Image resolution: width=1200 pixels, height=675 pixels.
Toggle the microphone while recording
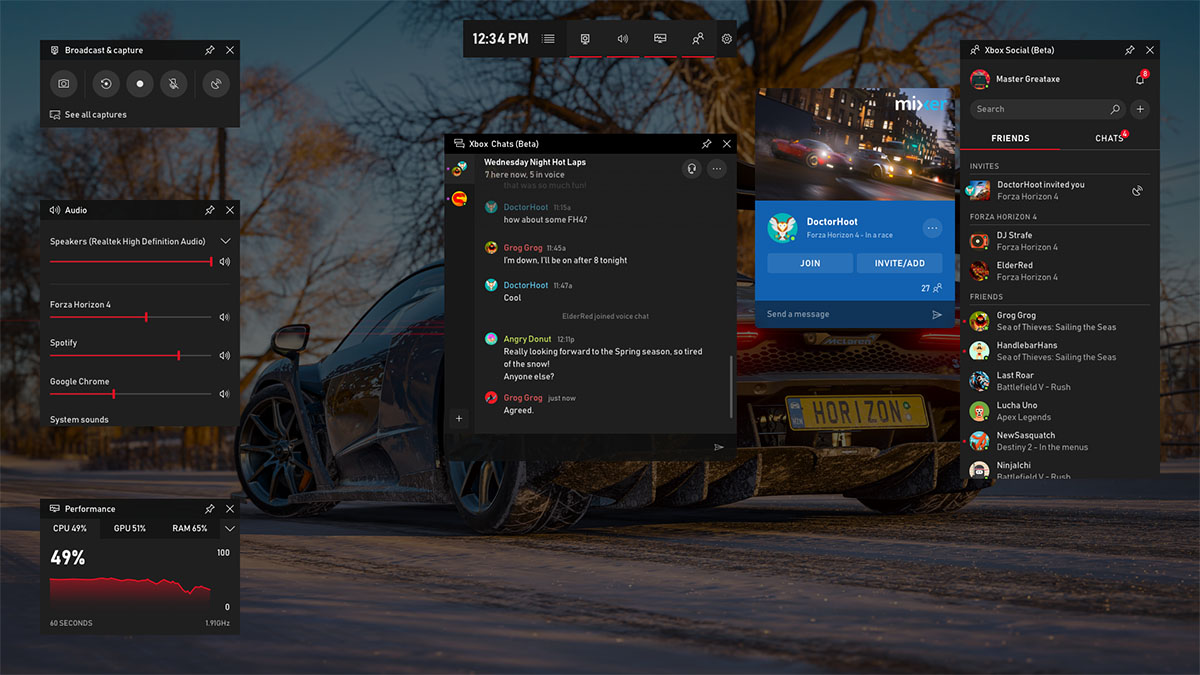pyautogui.click(x=174, y=84)
